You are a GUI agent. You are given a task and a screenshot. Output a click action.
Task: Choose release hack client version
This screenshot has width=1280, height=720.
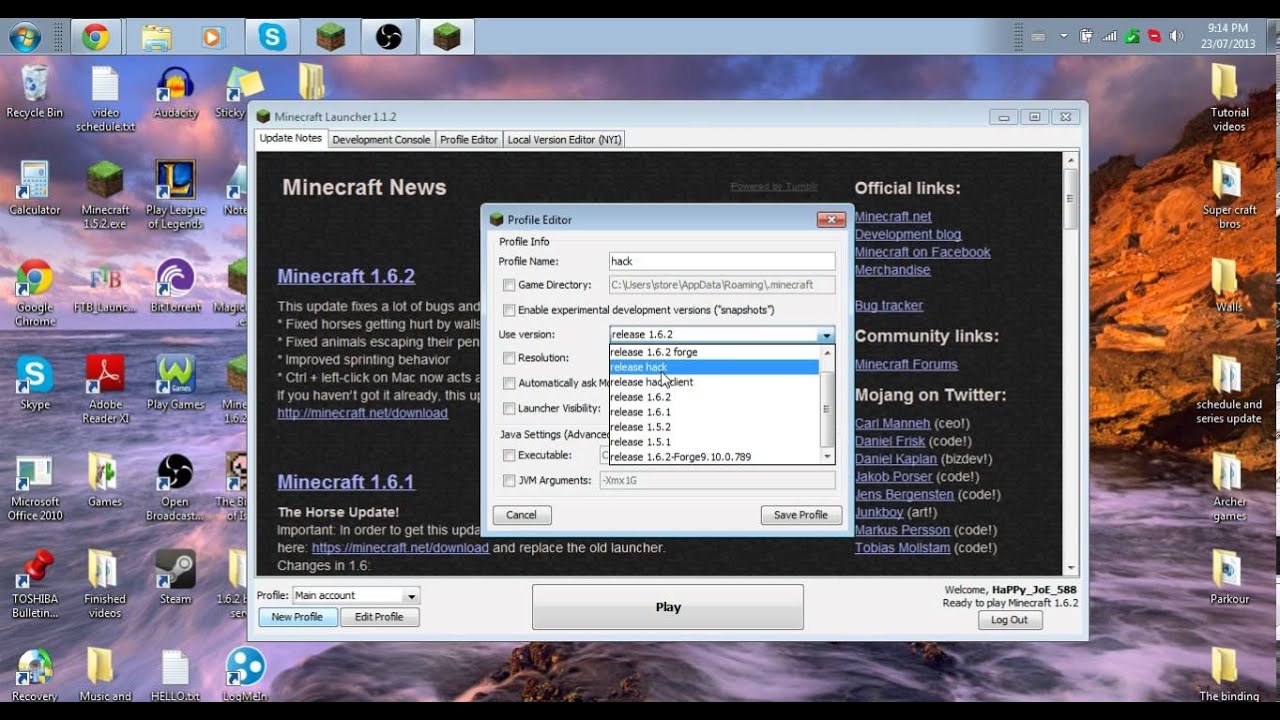[714, 382]
